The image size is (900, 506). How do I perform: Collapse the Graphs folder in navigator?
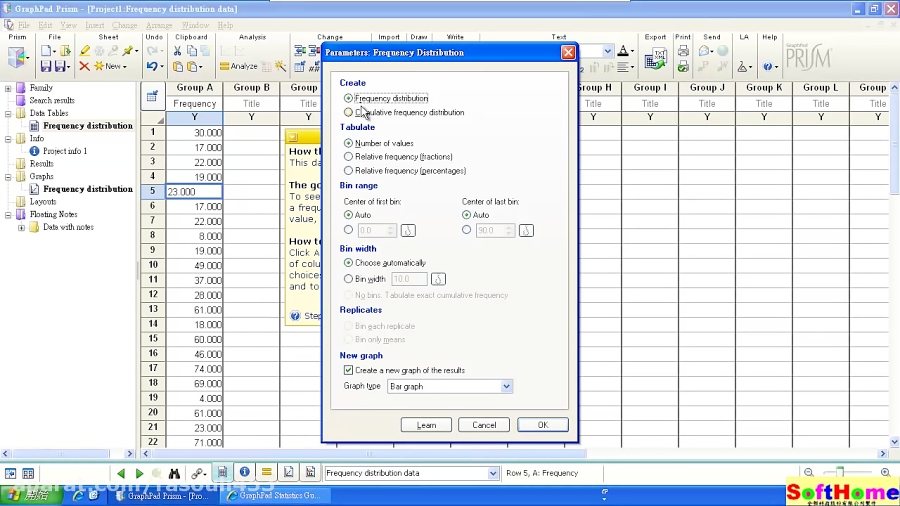click(8, 176)
